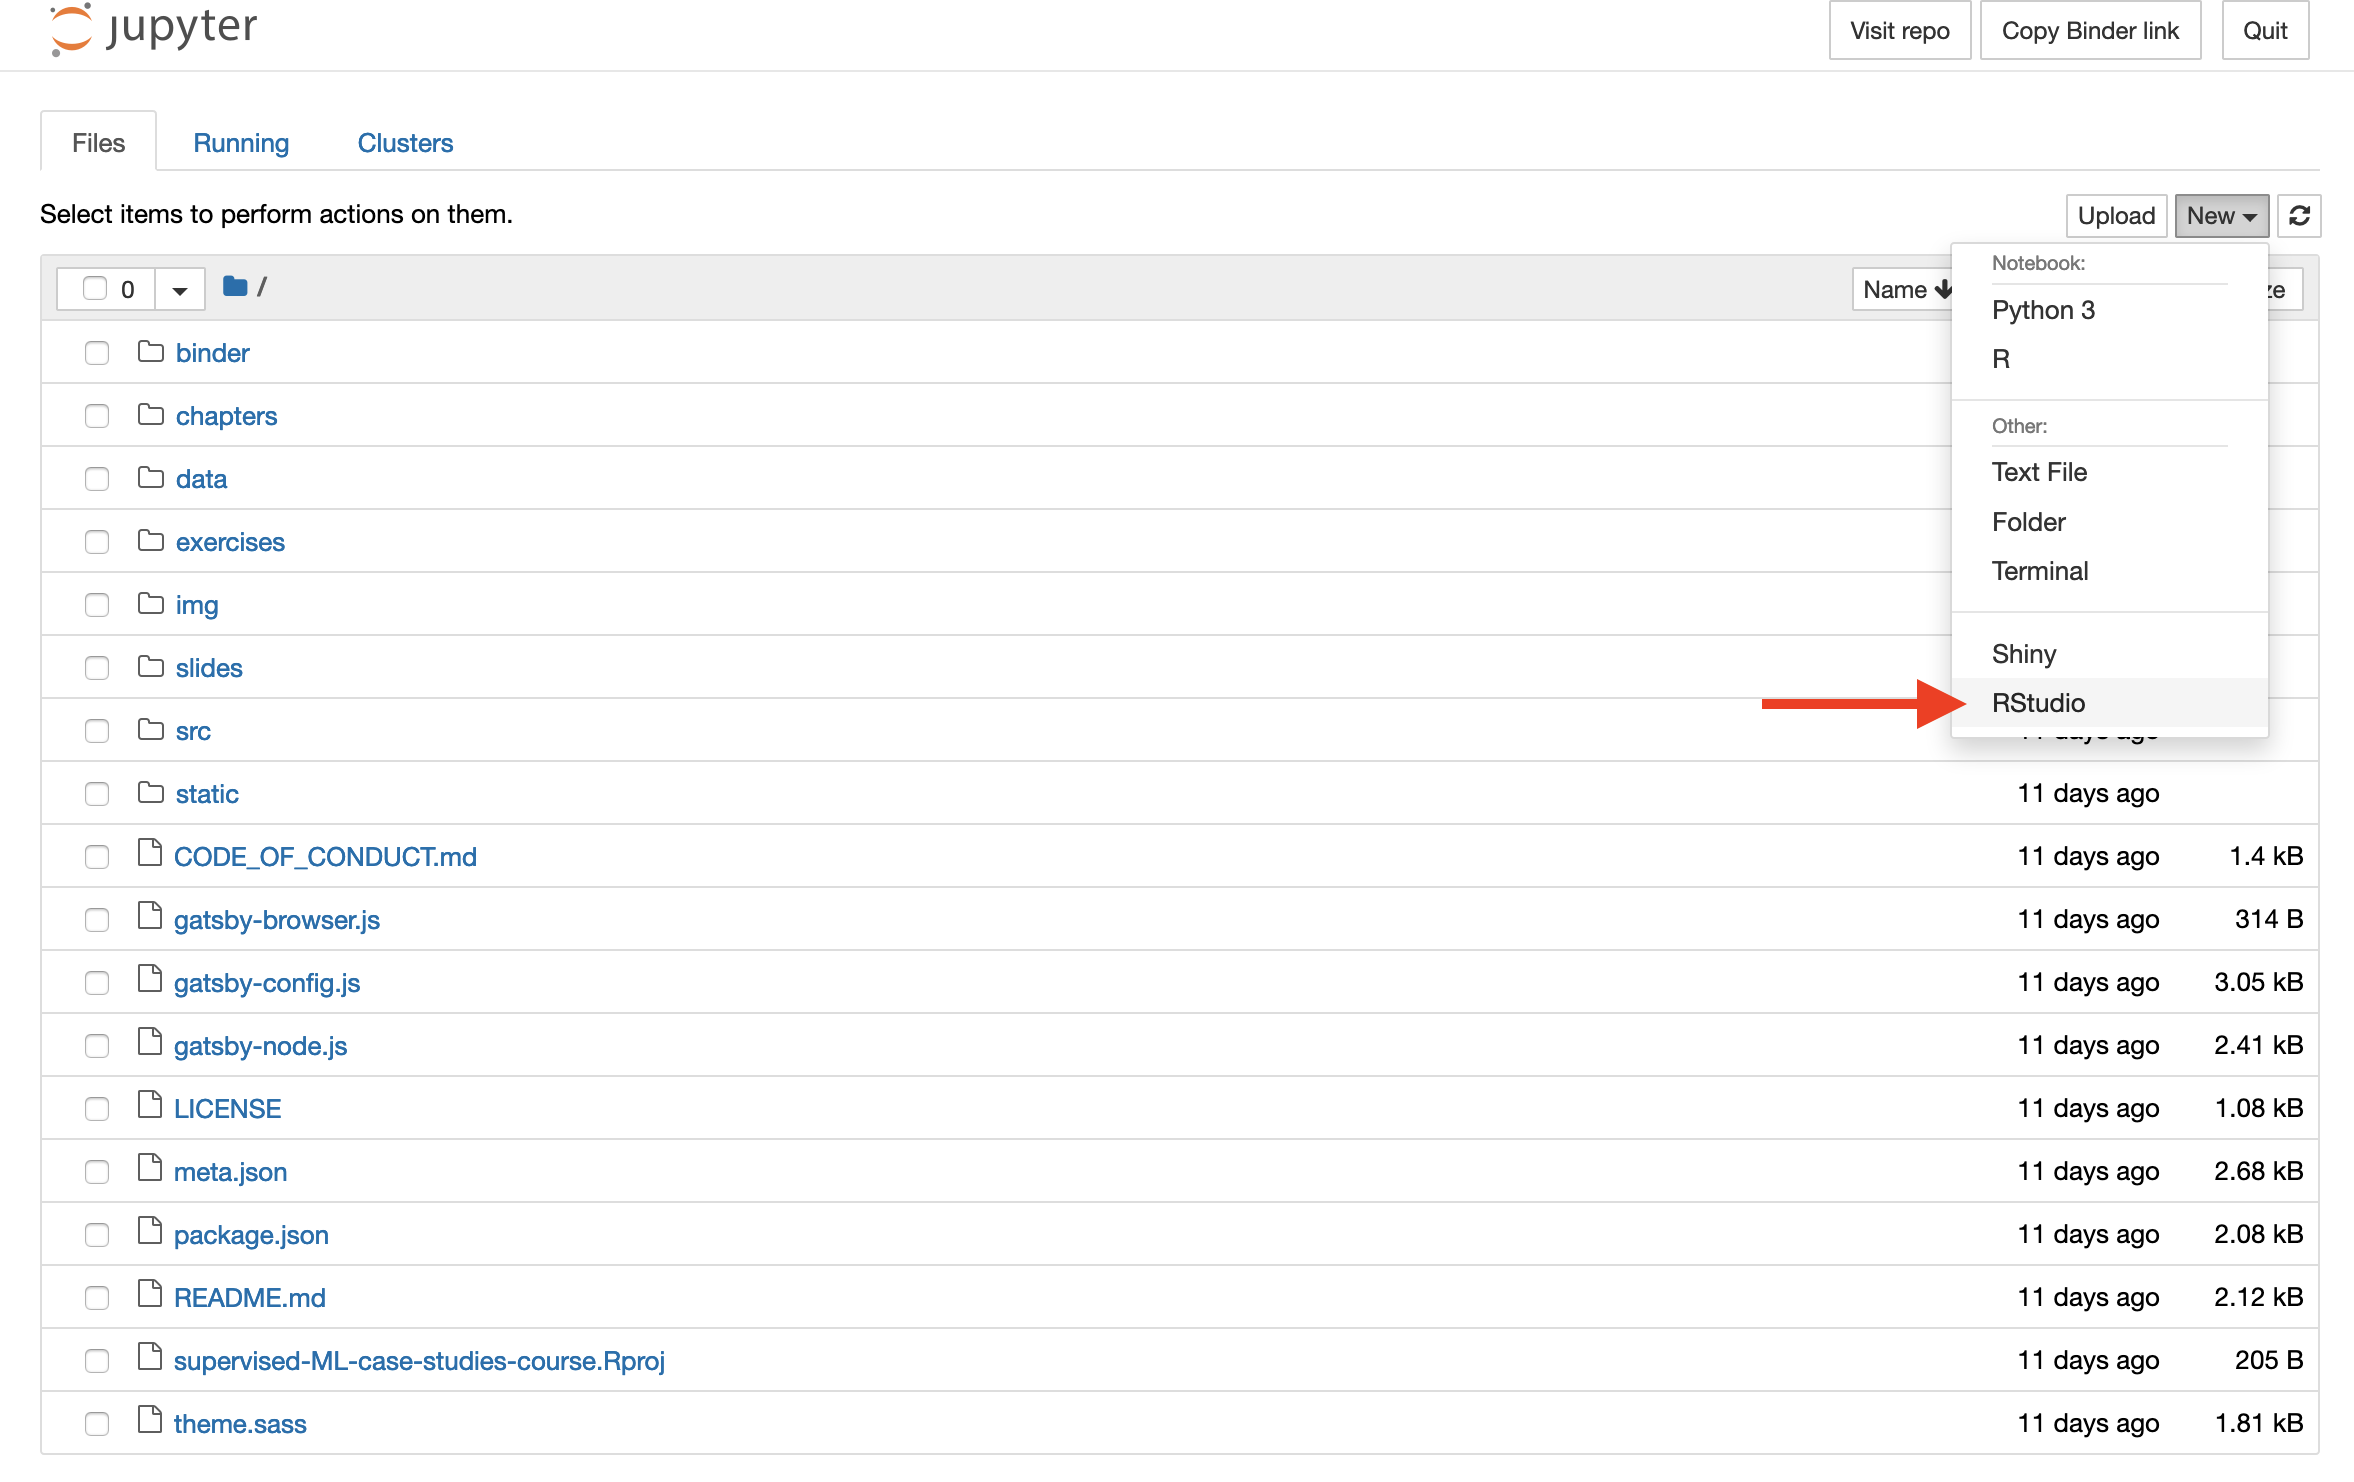
Task: Toggle the select-all checkbox in header
Action: click(x=95, y=289)
